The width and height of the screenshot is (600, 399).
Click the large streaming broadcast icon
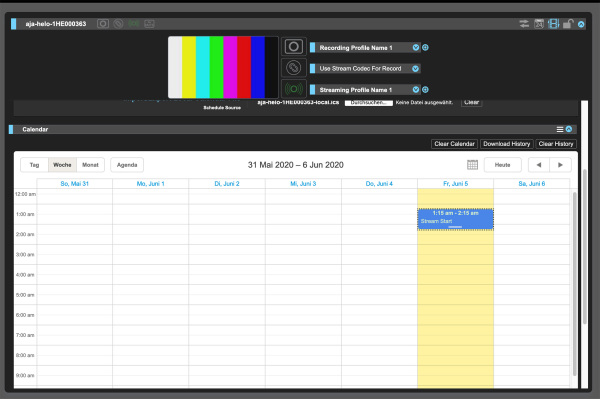pos(293,89)
